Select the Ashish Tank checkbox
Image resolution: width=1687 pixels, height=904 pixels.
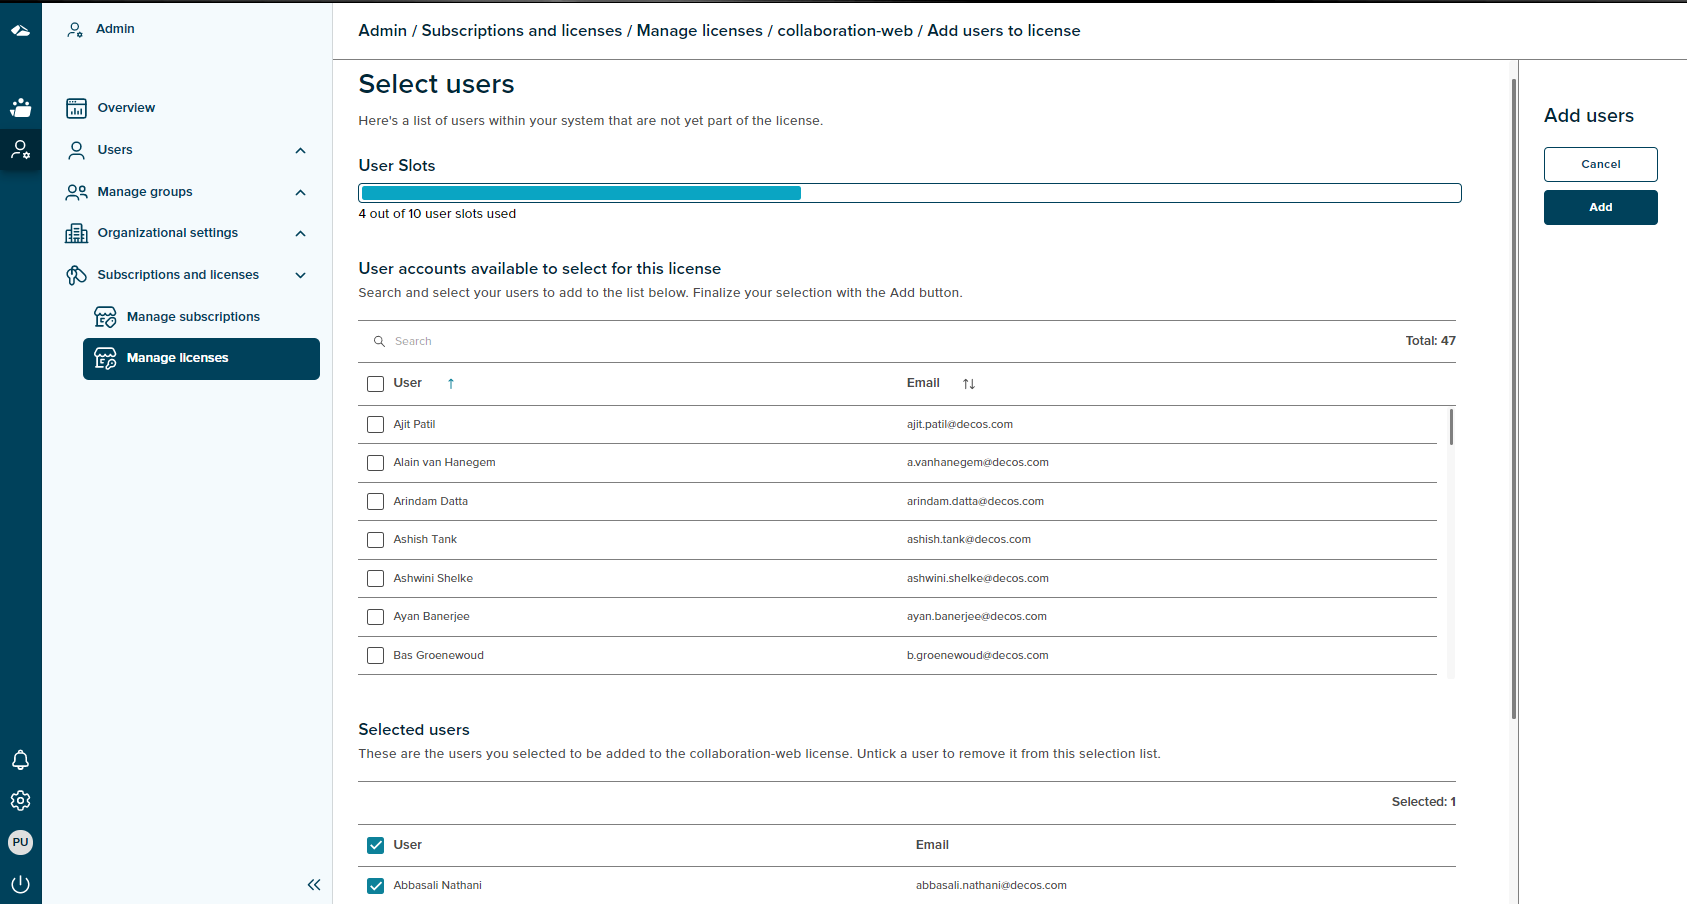point(376,540)
